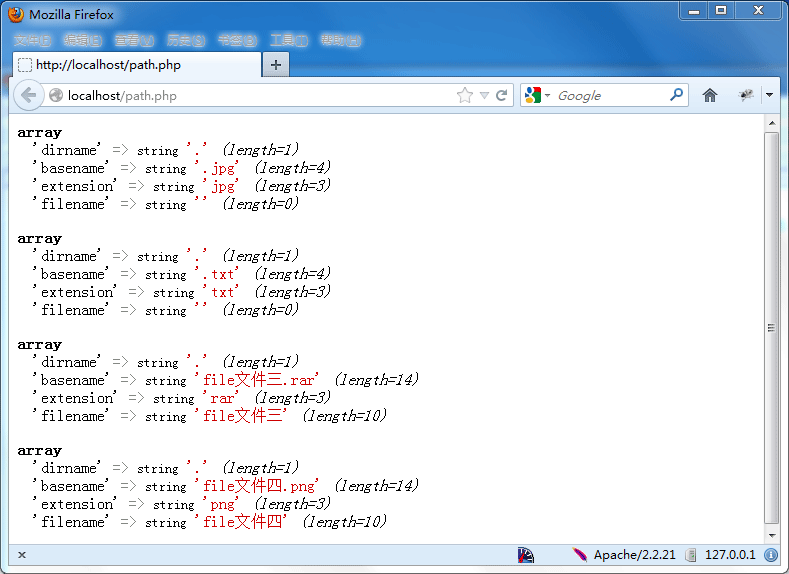Click the server icon beside 127.0.0.1
This screenshot has width=789, height=574.
[x=691, y=554]
